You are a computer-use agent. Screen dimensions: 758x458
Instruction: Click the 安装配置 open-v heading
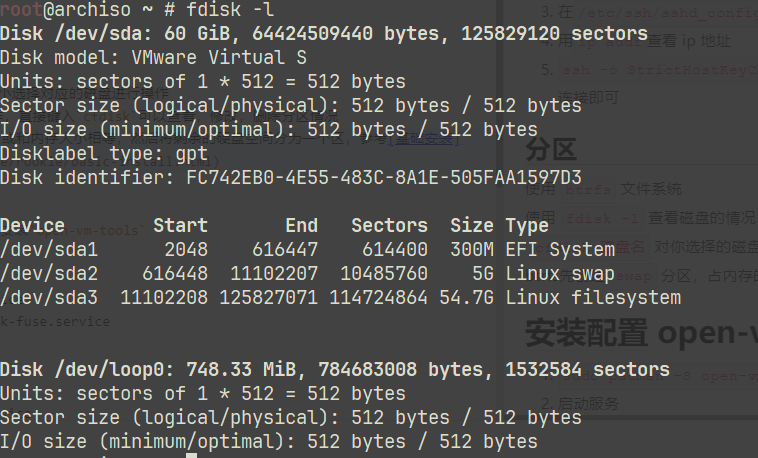click(640, 332)
